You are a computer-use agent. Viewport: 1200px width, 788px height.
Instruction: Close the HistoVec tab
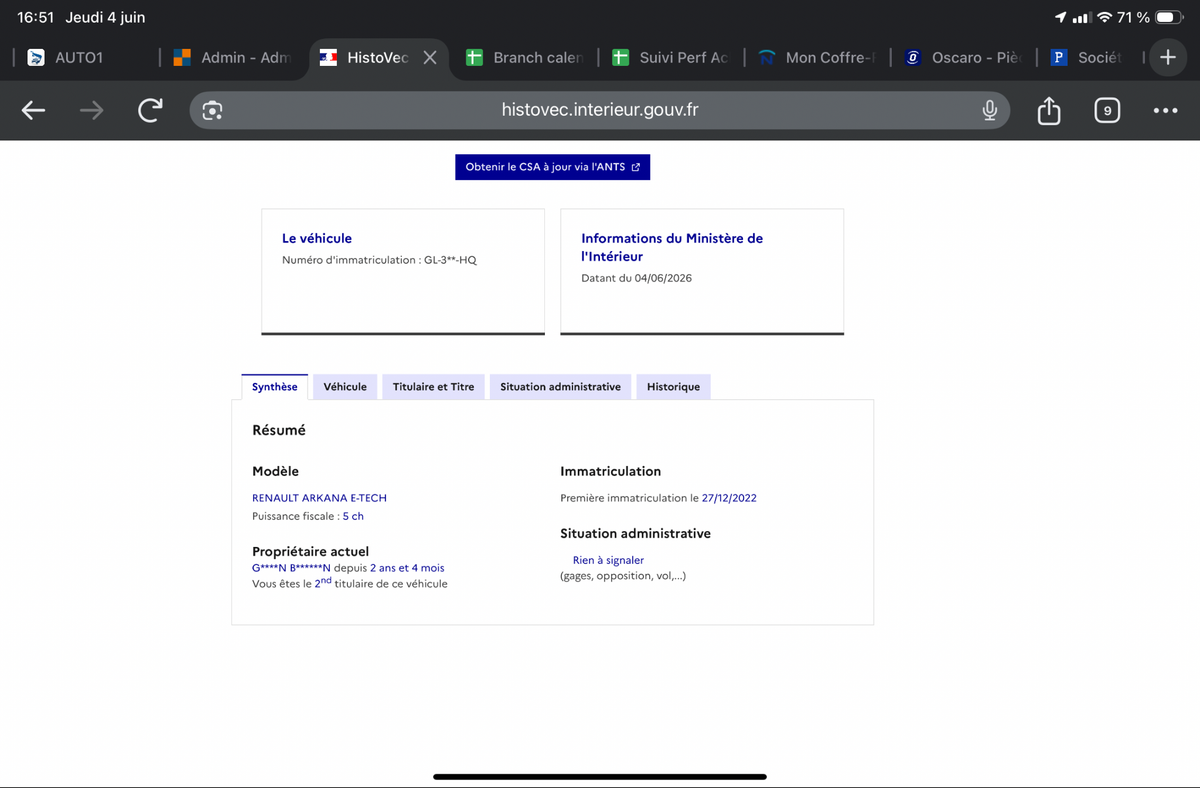point(430,57)
